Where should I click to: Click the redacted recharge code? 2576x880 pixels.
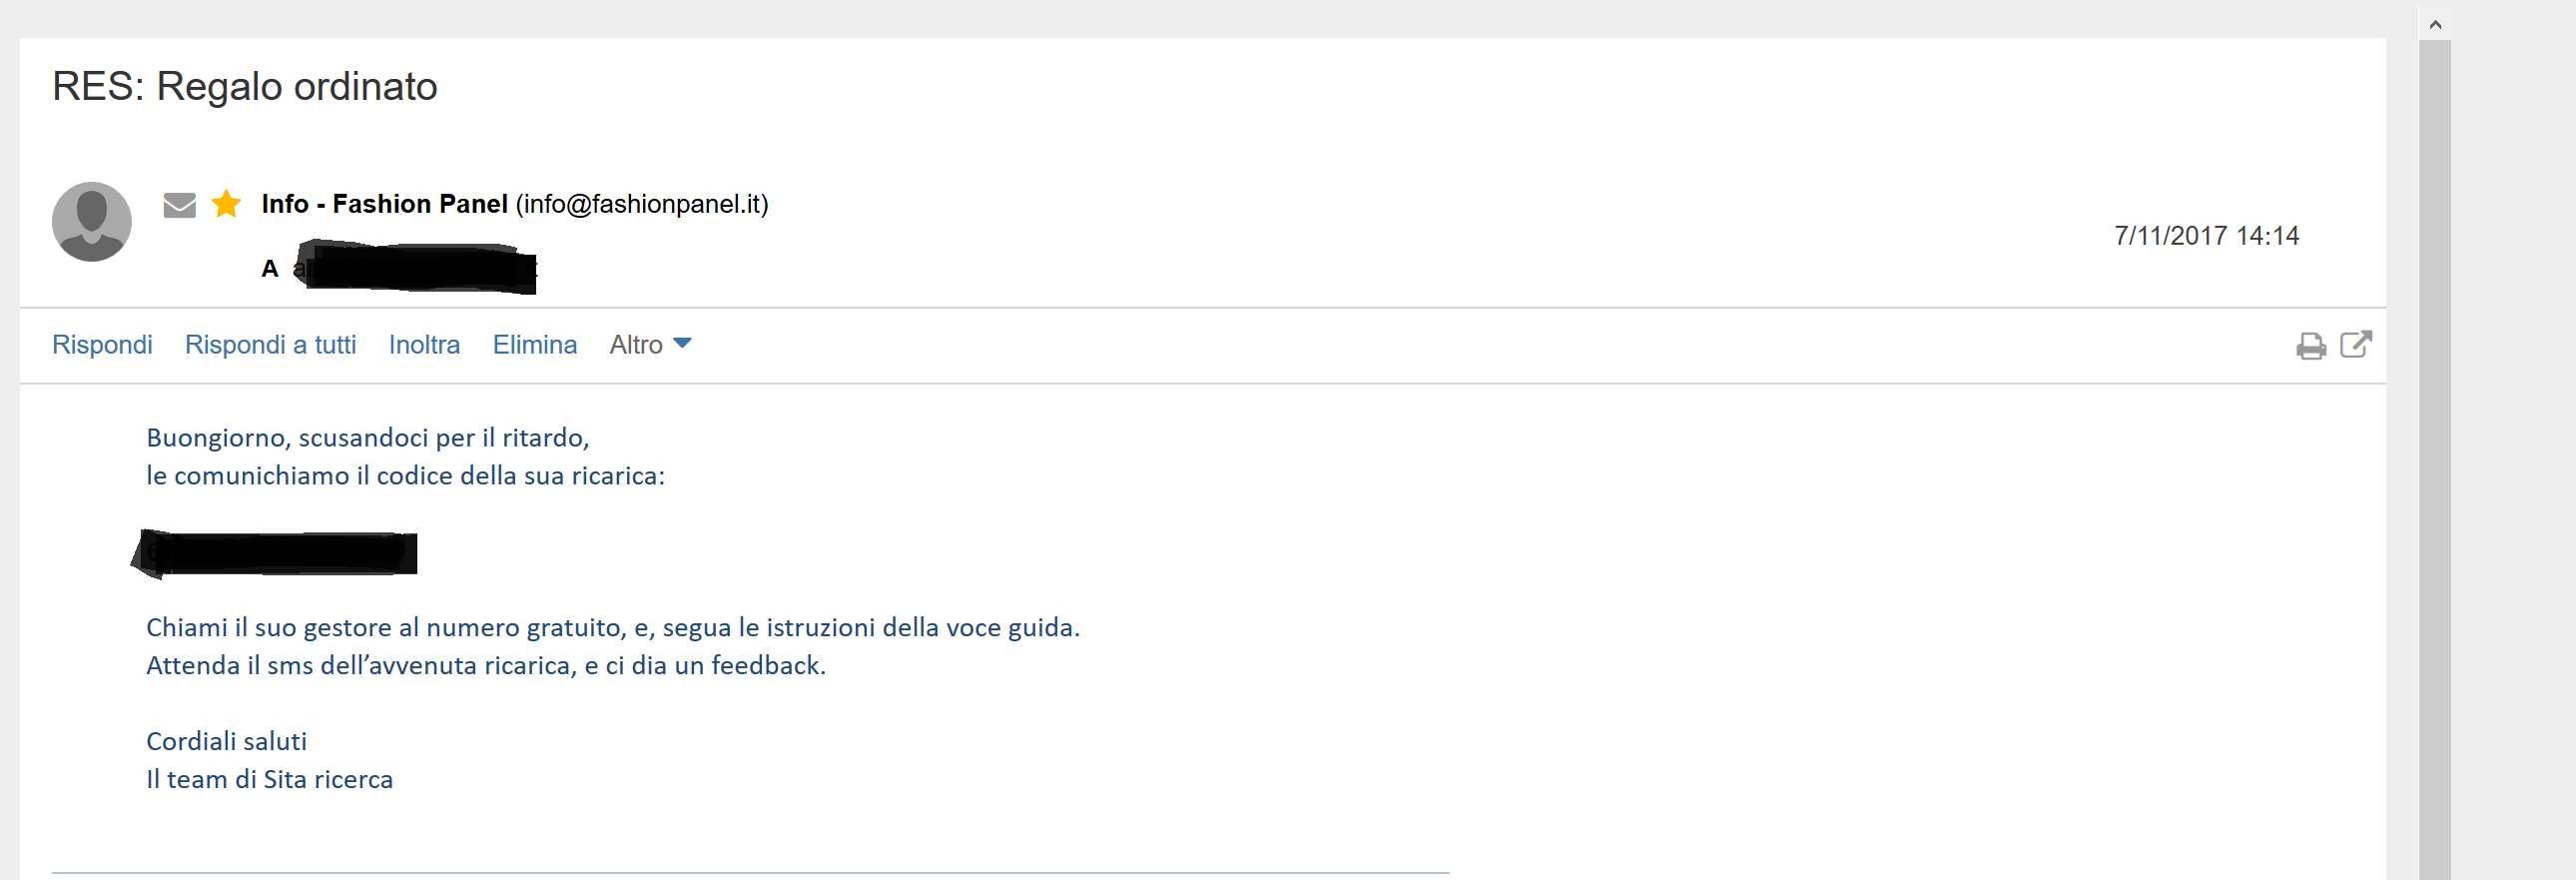point(274,553)
